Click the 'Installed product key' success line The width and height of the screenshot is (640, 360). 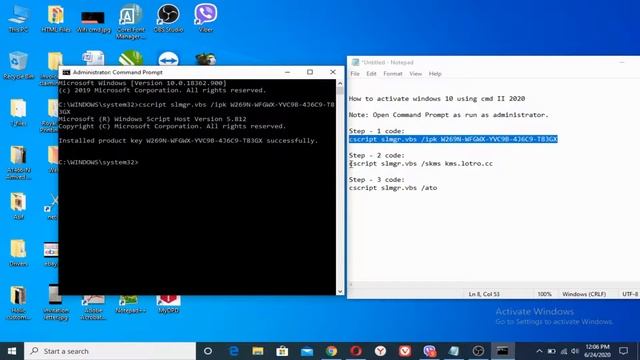coord(188,141)
